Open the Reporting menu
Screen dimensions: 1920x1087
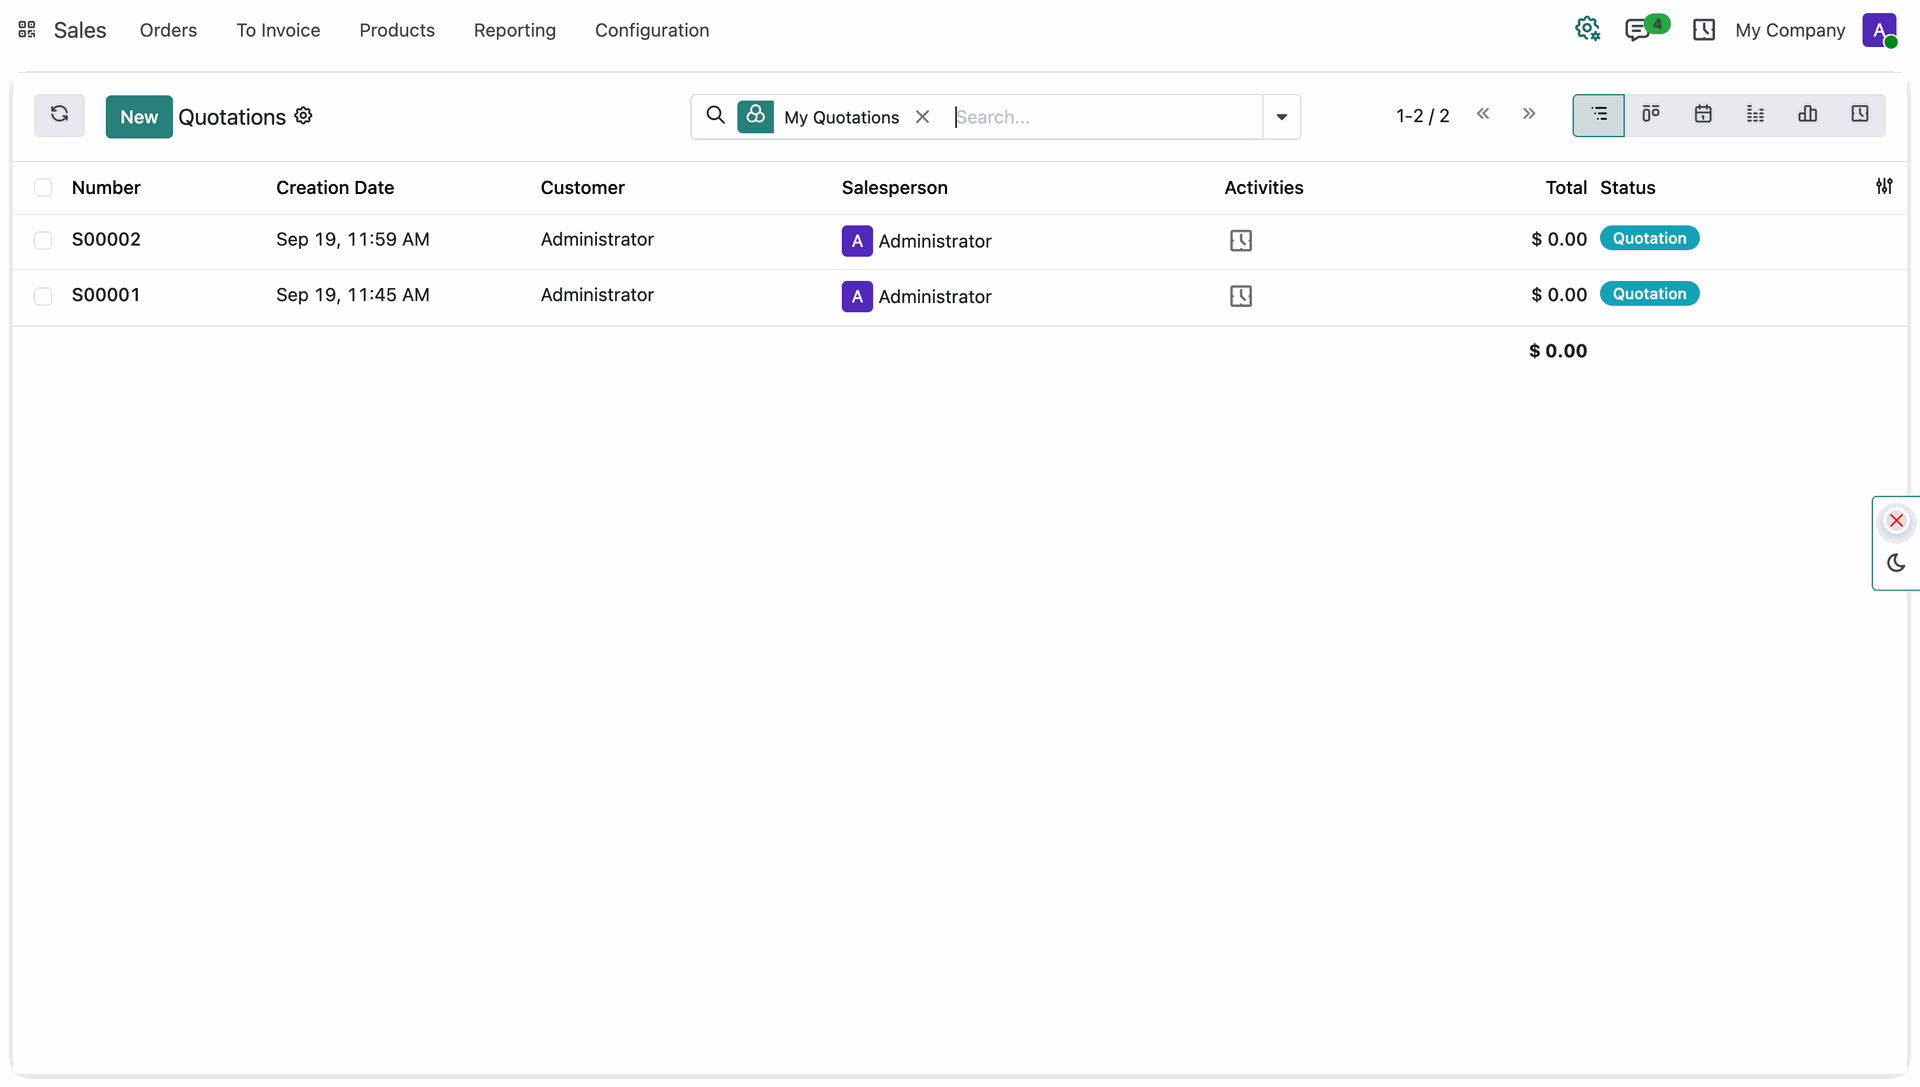[x=515, y=30]
